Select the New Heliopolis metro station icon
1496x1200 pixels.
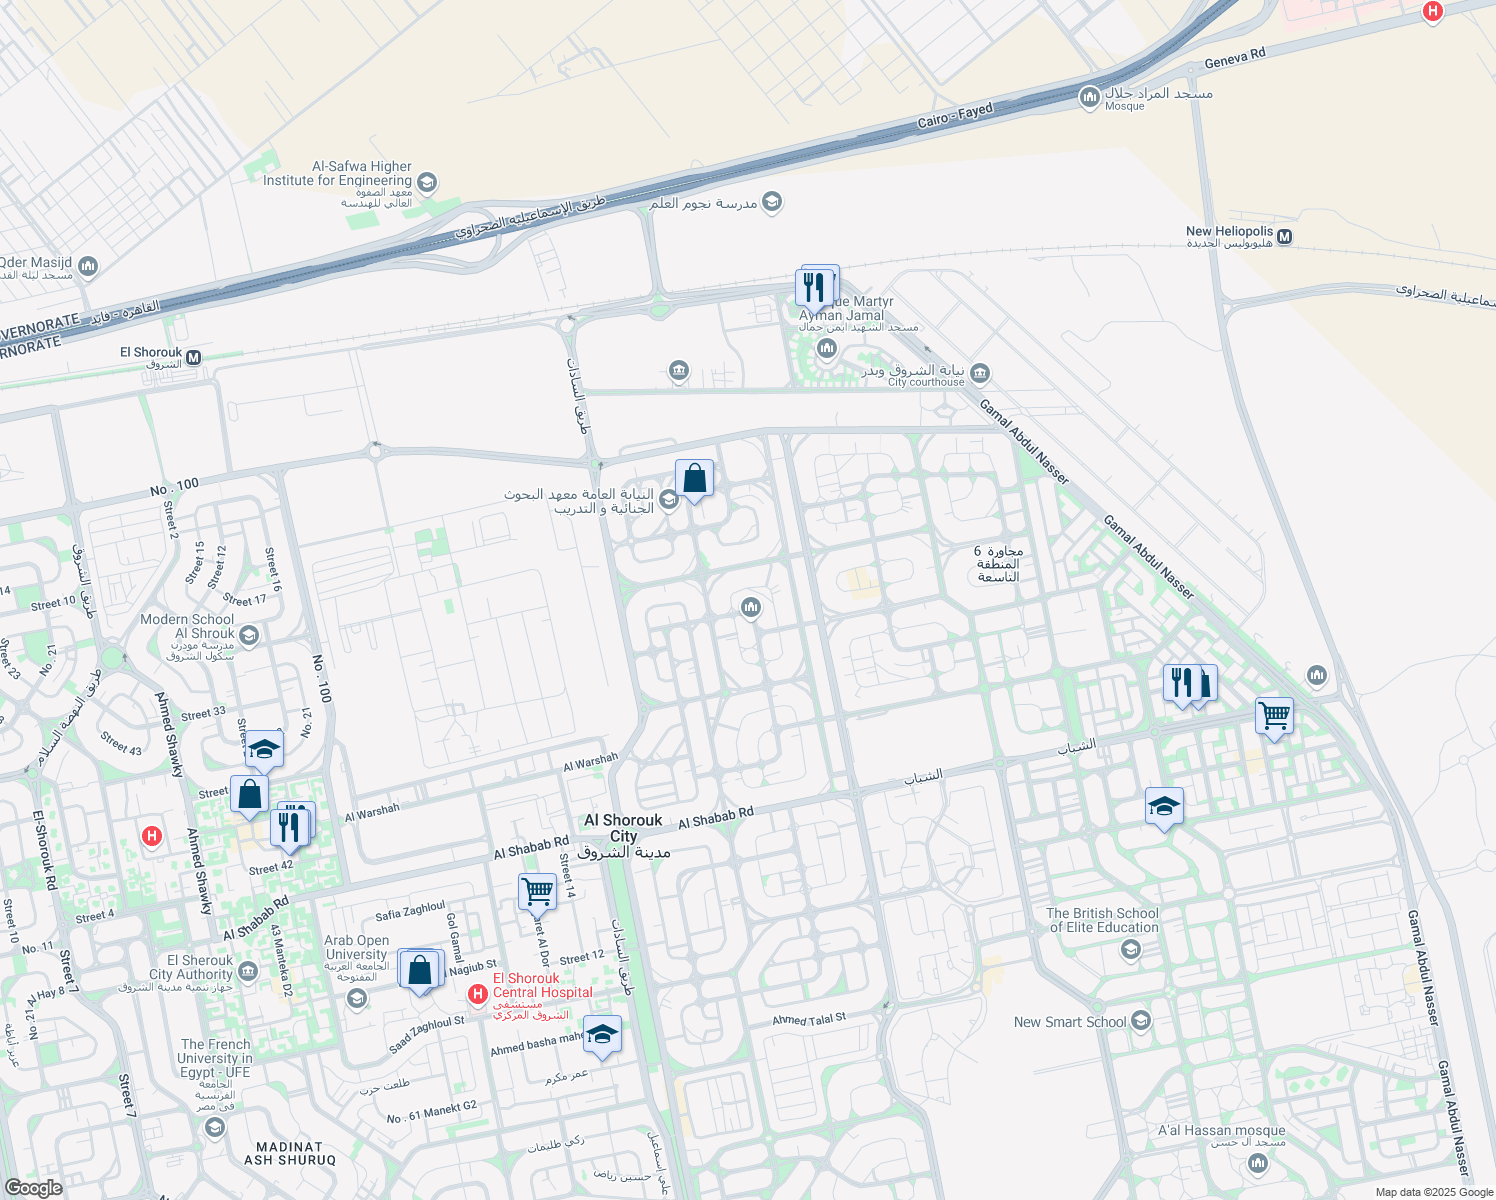tap(1285, 237)
